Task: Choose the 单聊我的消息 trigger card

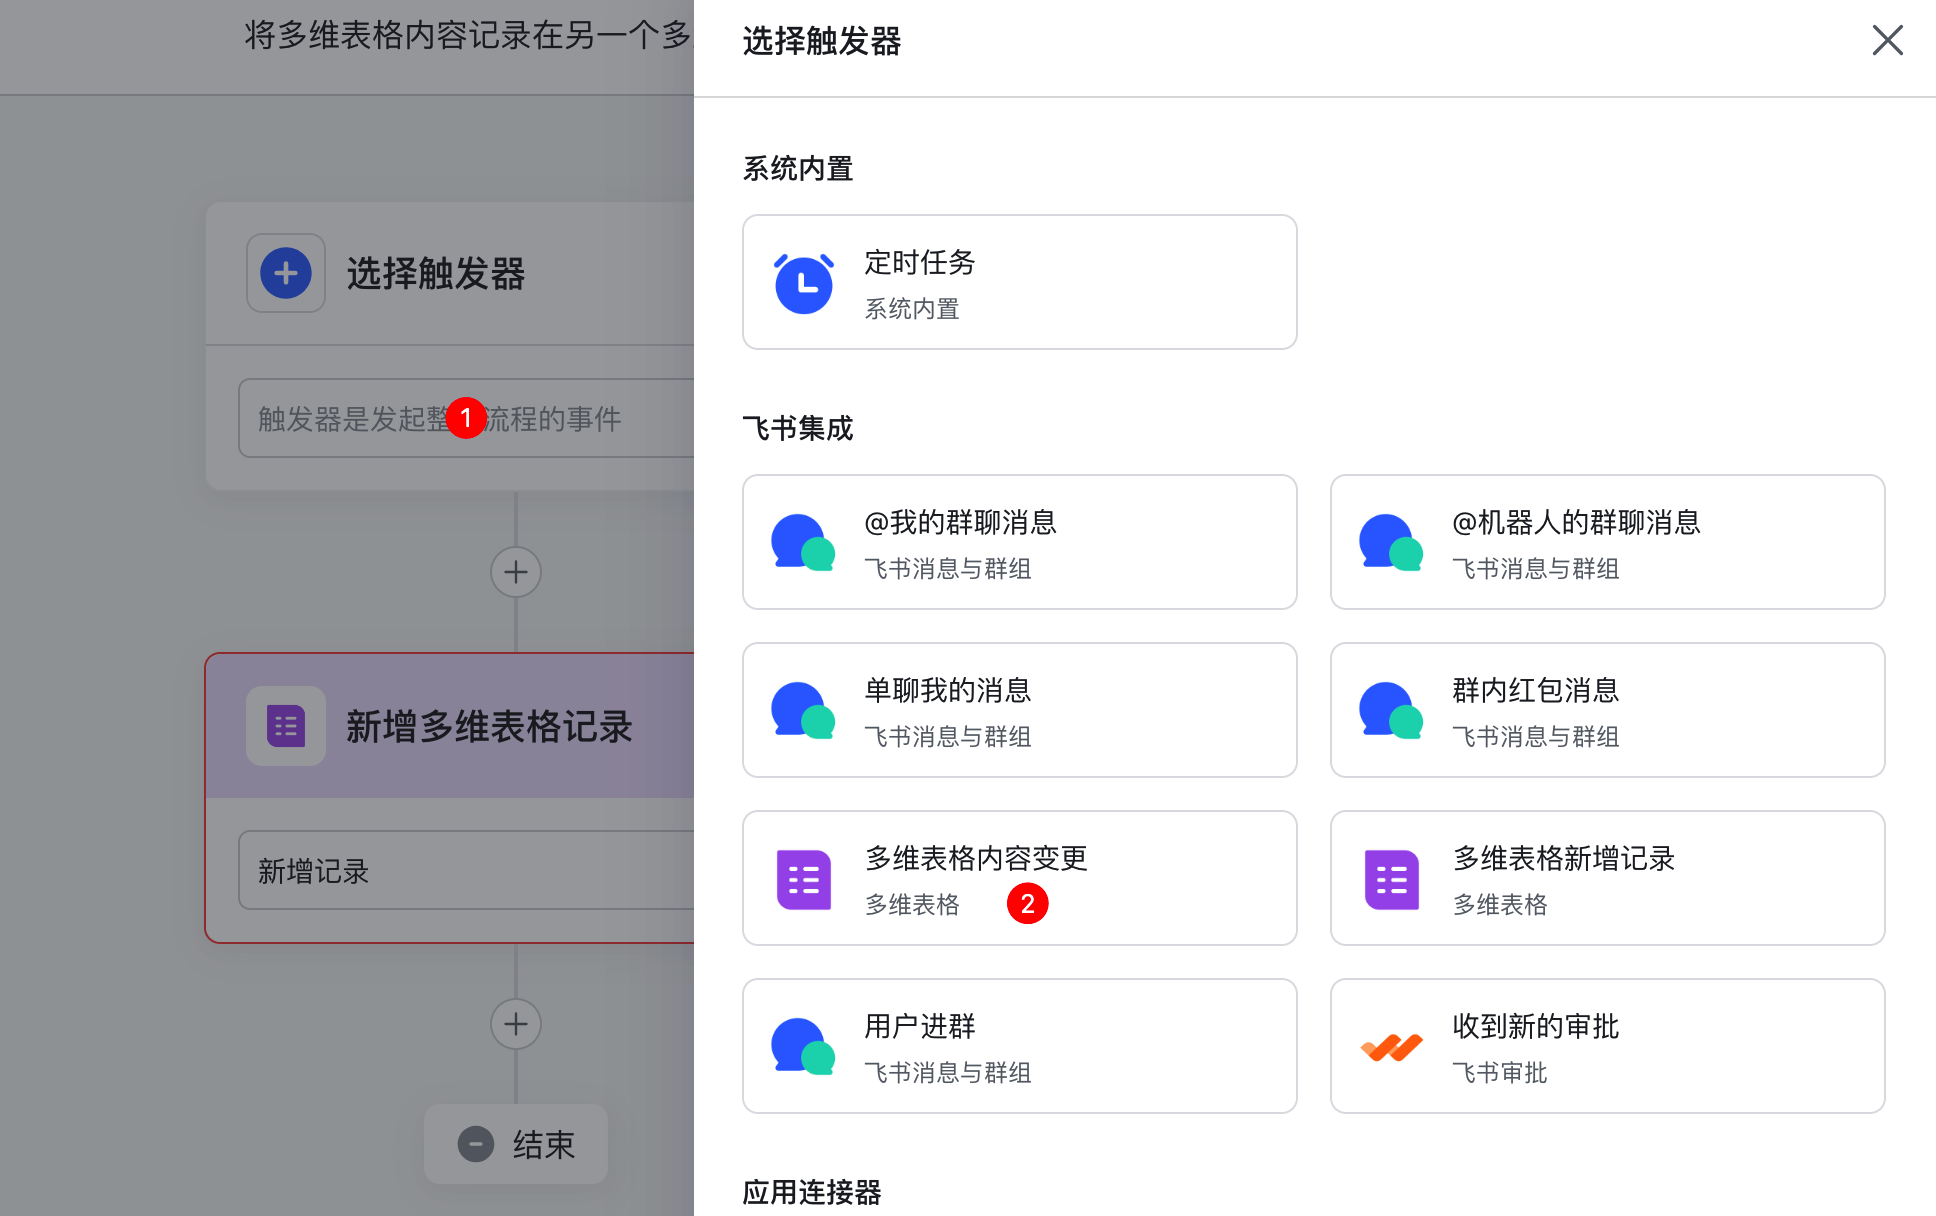Action: coord(1019,710)
